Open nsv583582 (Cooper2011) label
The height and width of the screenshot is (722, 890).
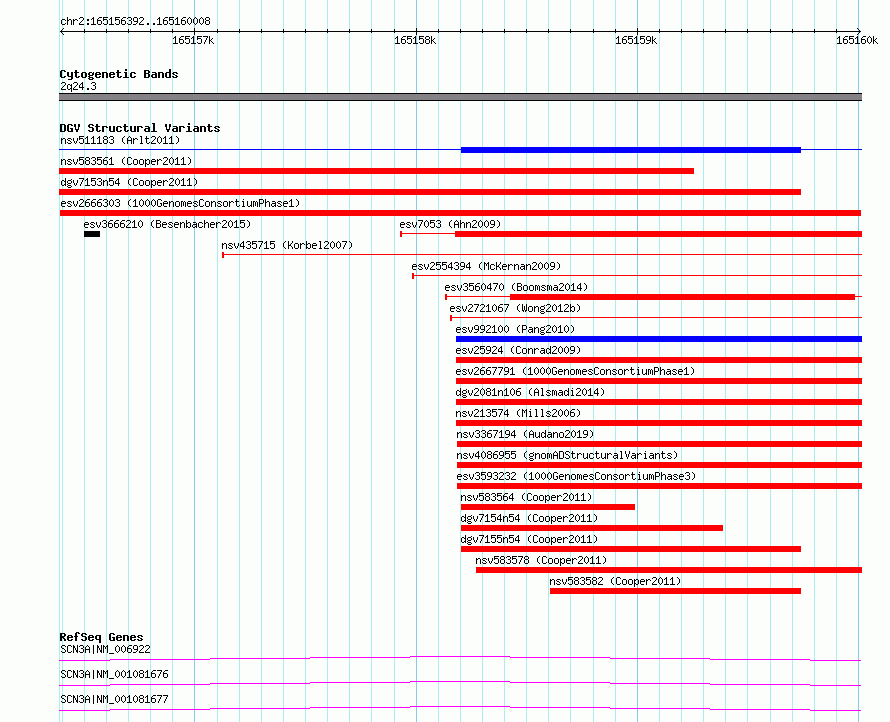615,581
